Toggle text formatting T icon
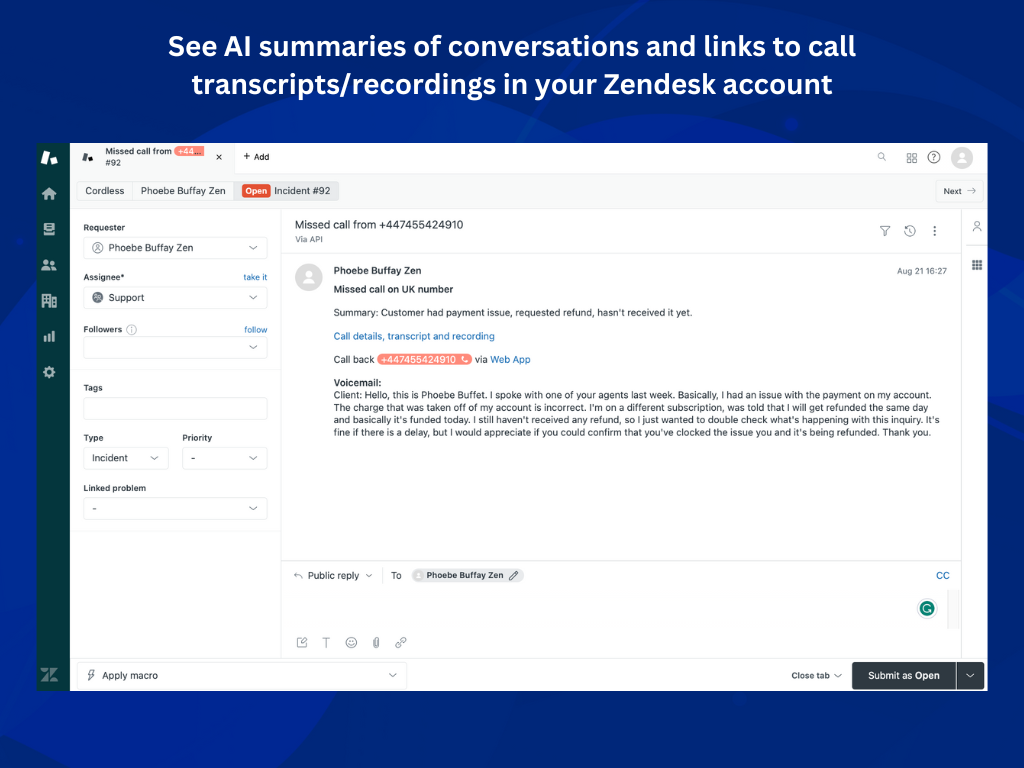Image resolution: width=1024 pixels, height=768 pixels. [x=326, y=643]
